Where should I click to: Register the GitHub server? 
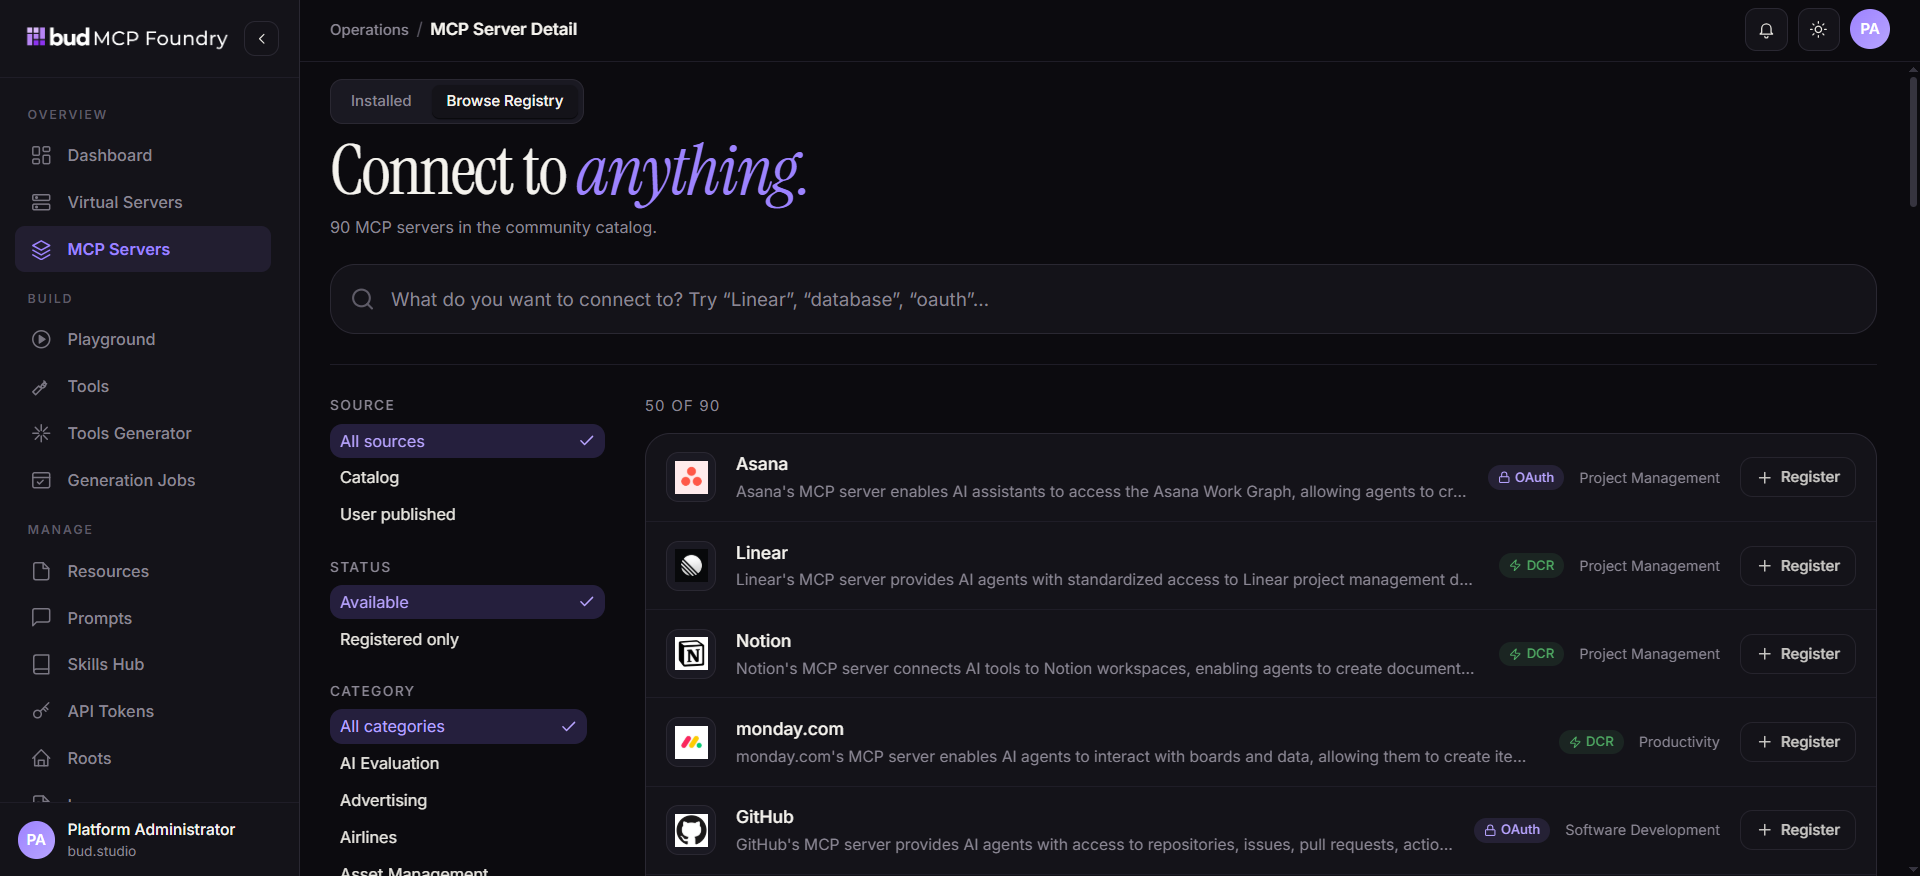point(1798,830)
